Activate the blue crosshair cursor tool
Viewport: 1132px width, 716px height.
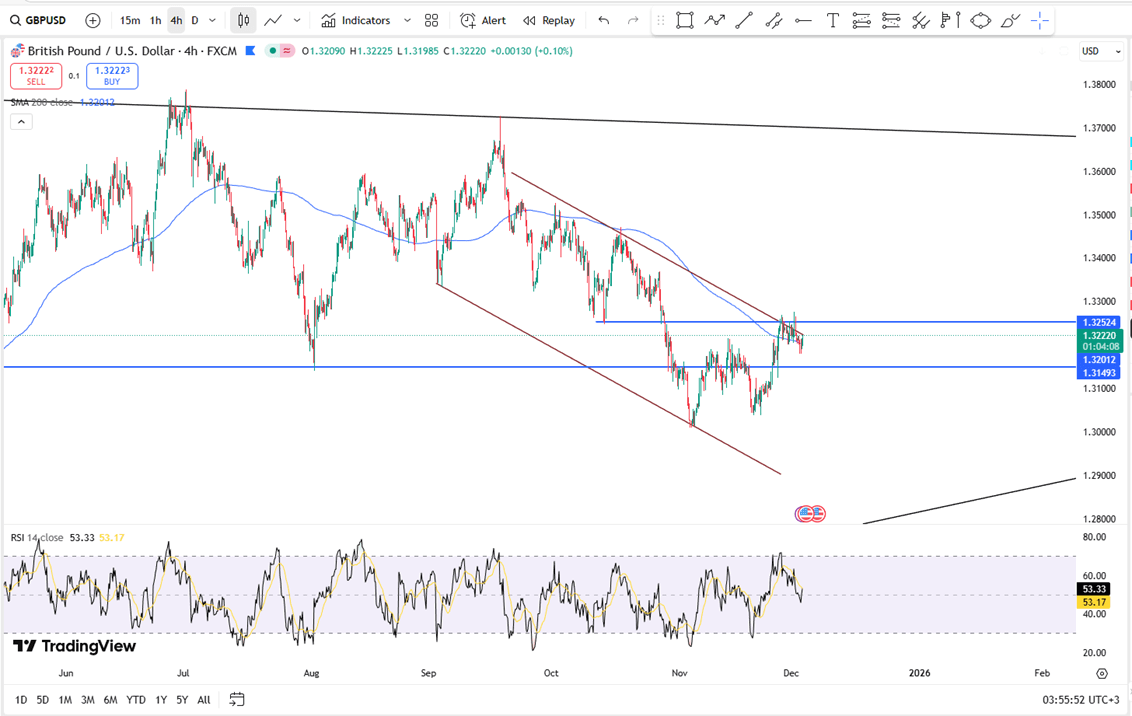[1040, 20]
